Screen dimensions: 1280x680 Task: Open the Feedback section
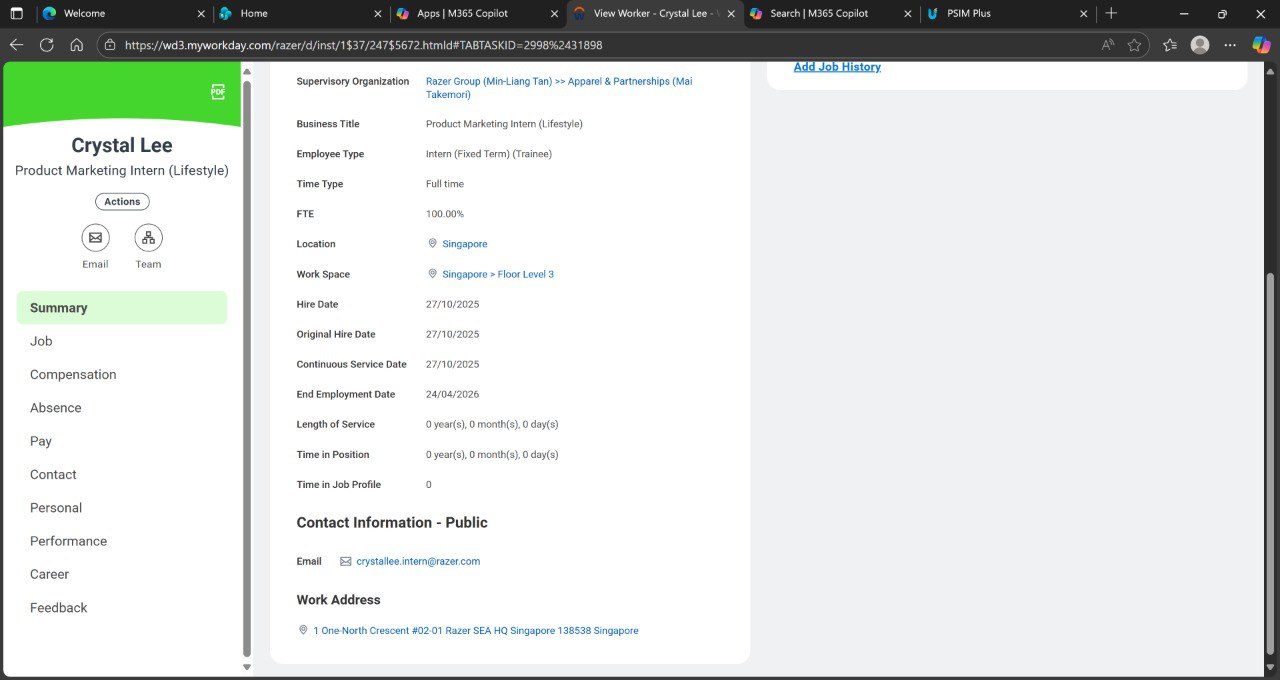coord(122,607)
